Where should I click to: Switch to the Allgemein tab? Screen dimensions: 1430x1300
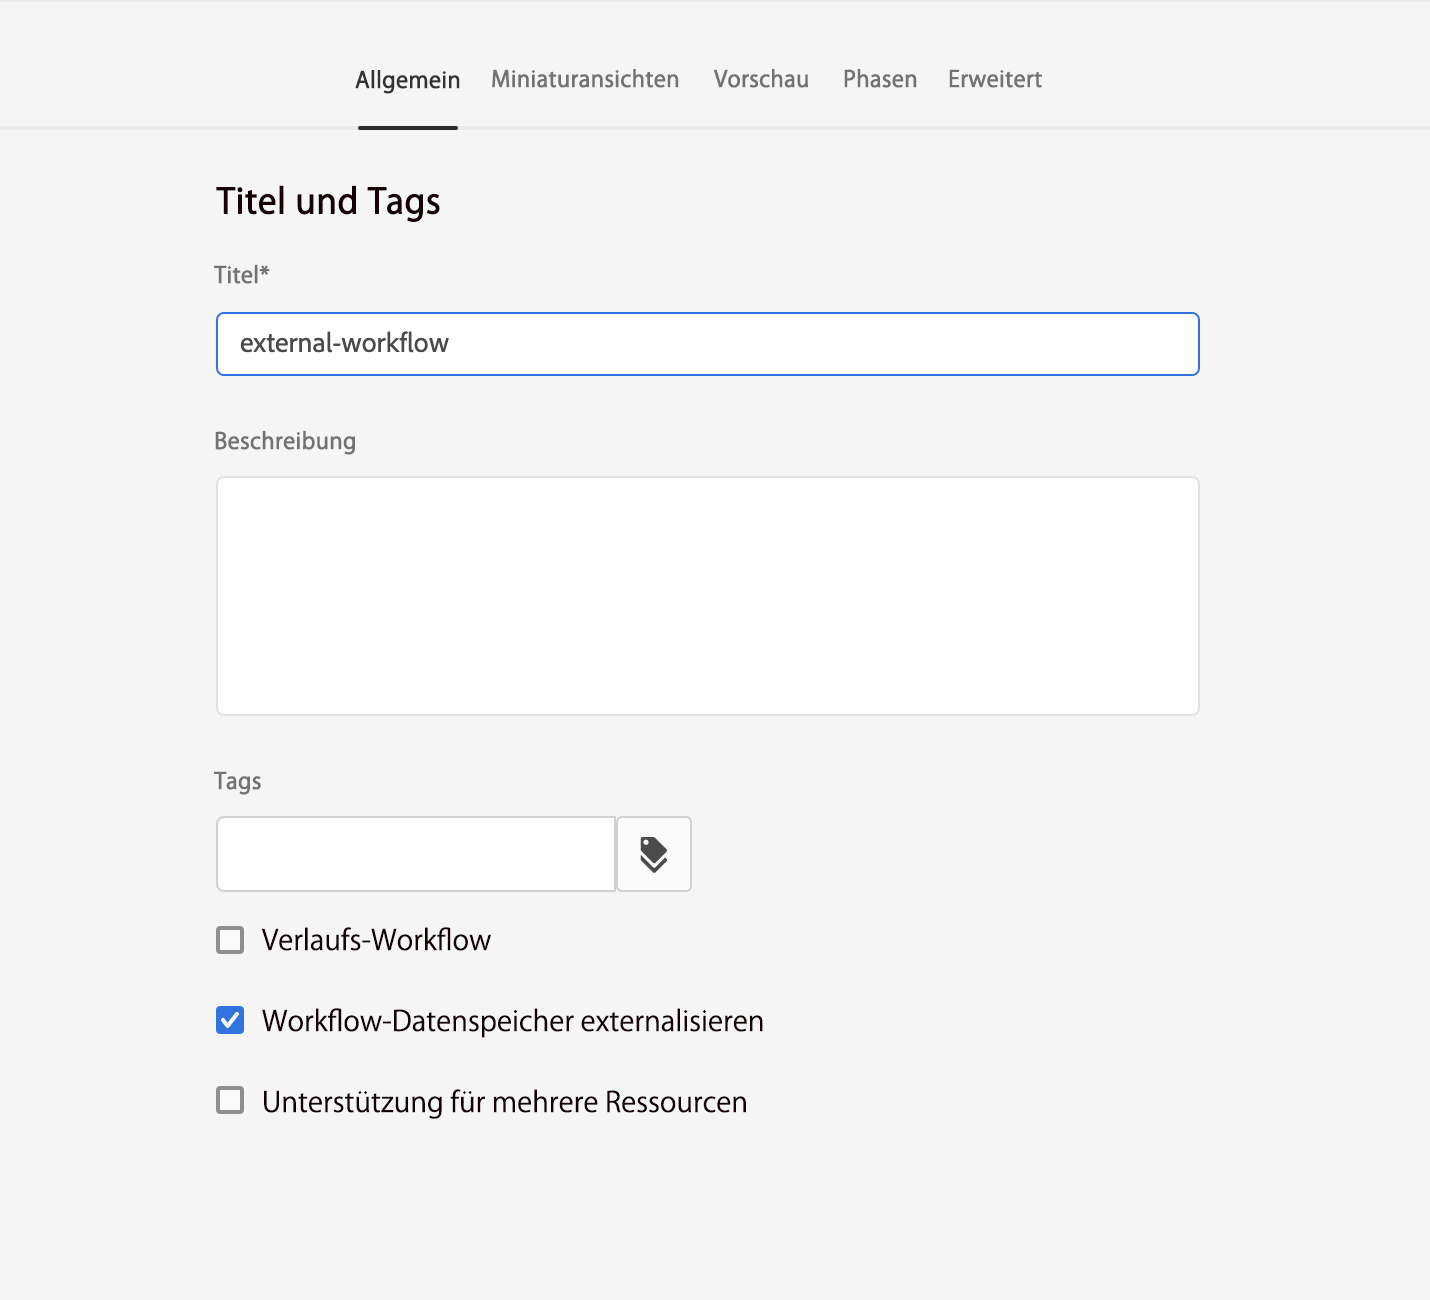tap(408, 80)
